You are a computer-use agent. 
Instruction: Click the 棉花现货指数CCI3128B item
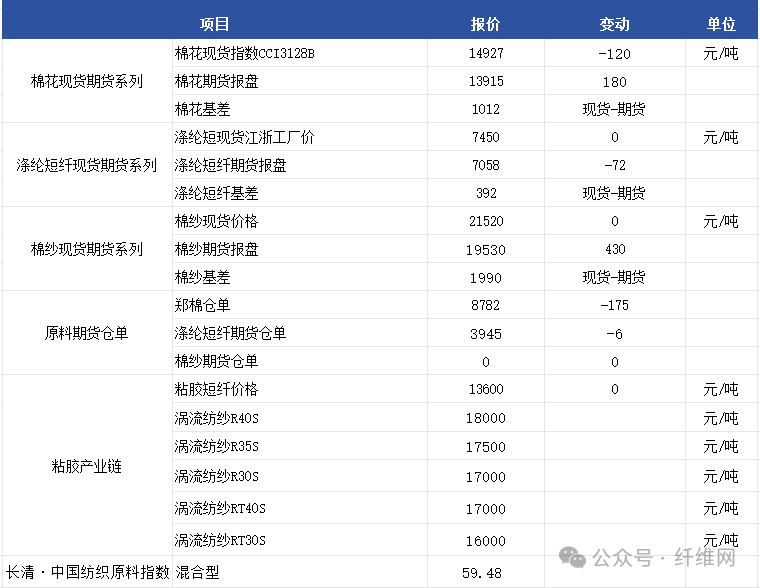click(244, 53)
